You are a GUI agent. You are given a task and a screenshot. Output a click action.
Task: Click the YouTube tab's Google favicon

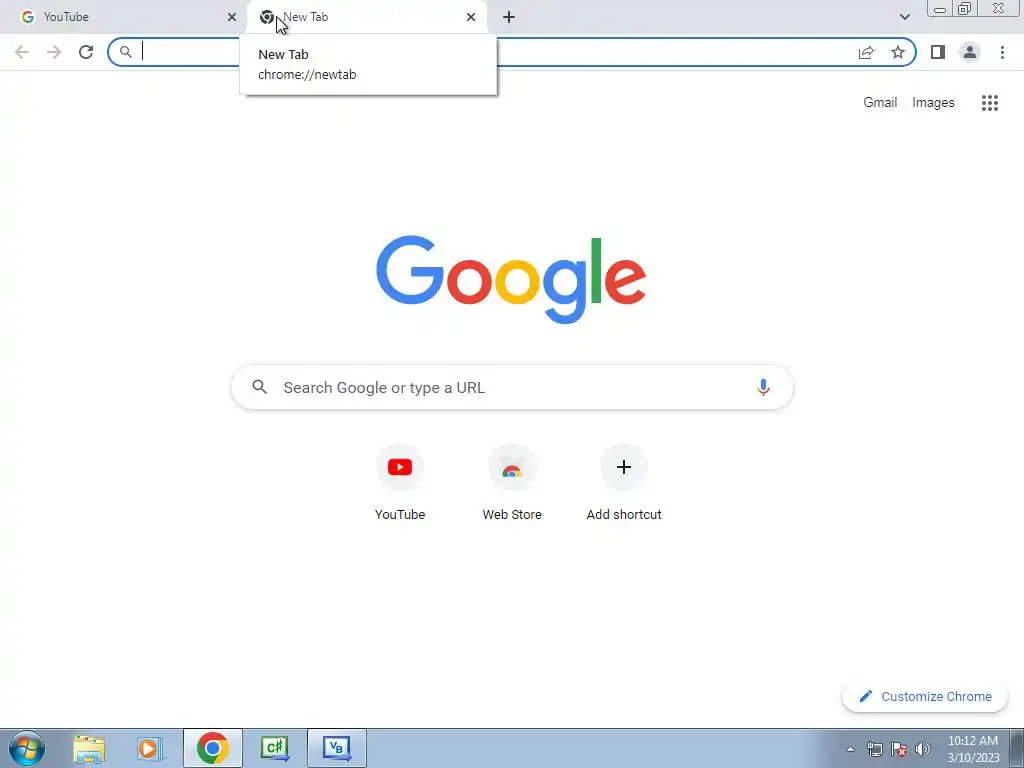27,17
